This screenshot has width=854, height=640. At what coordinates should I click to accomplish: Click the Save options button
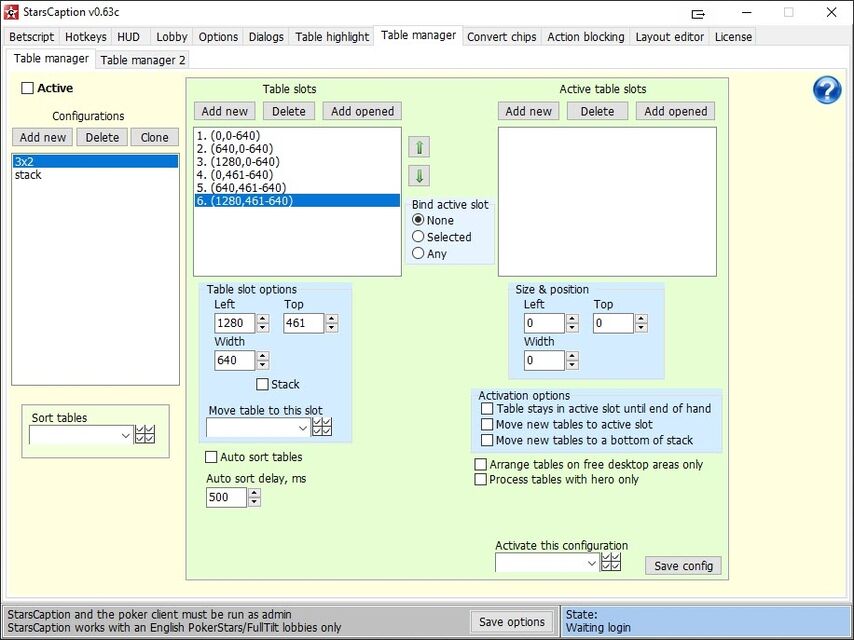(512, 621)
